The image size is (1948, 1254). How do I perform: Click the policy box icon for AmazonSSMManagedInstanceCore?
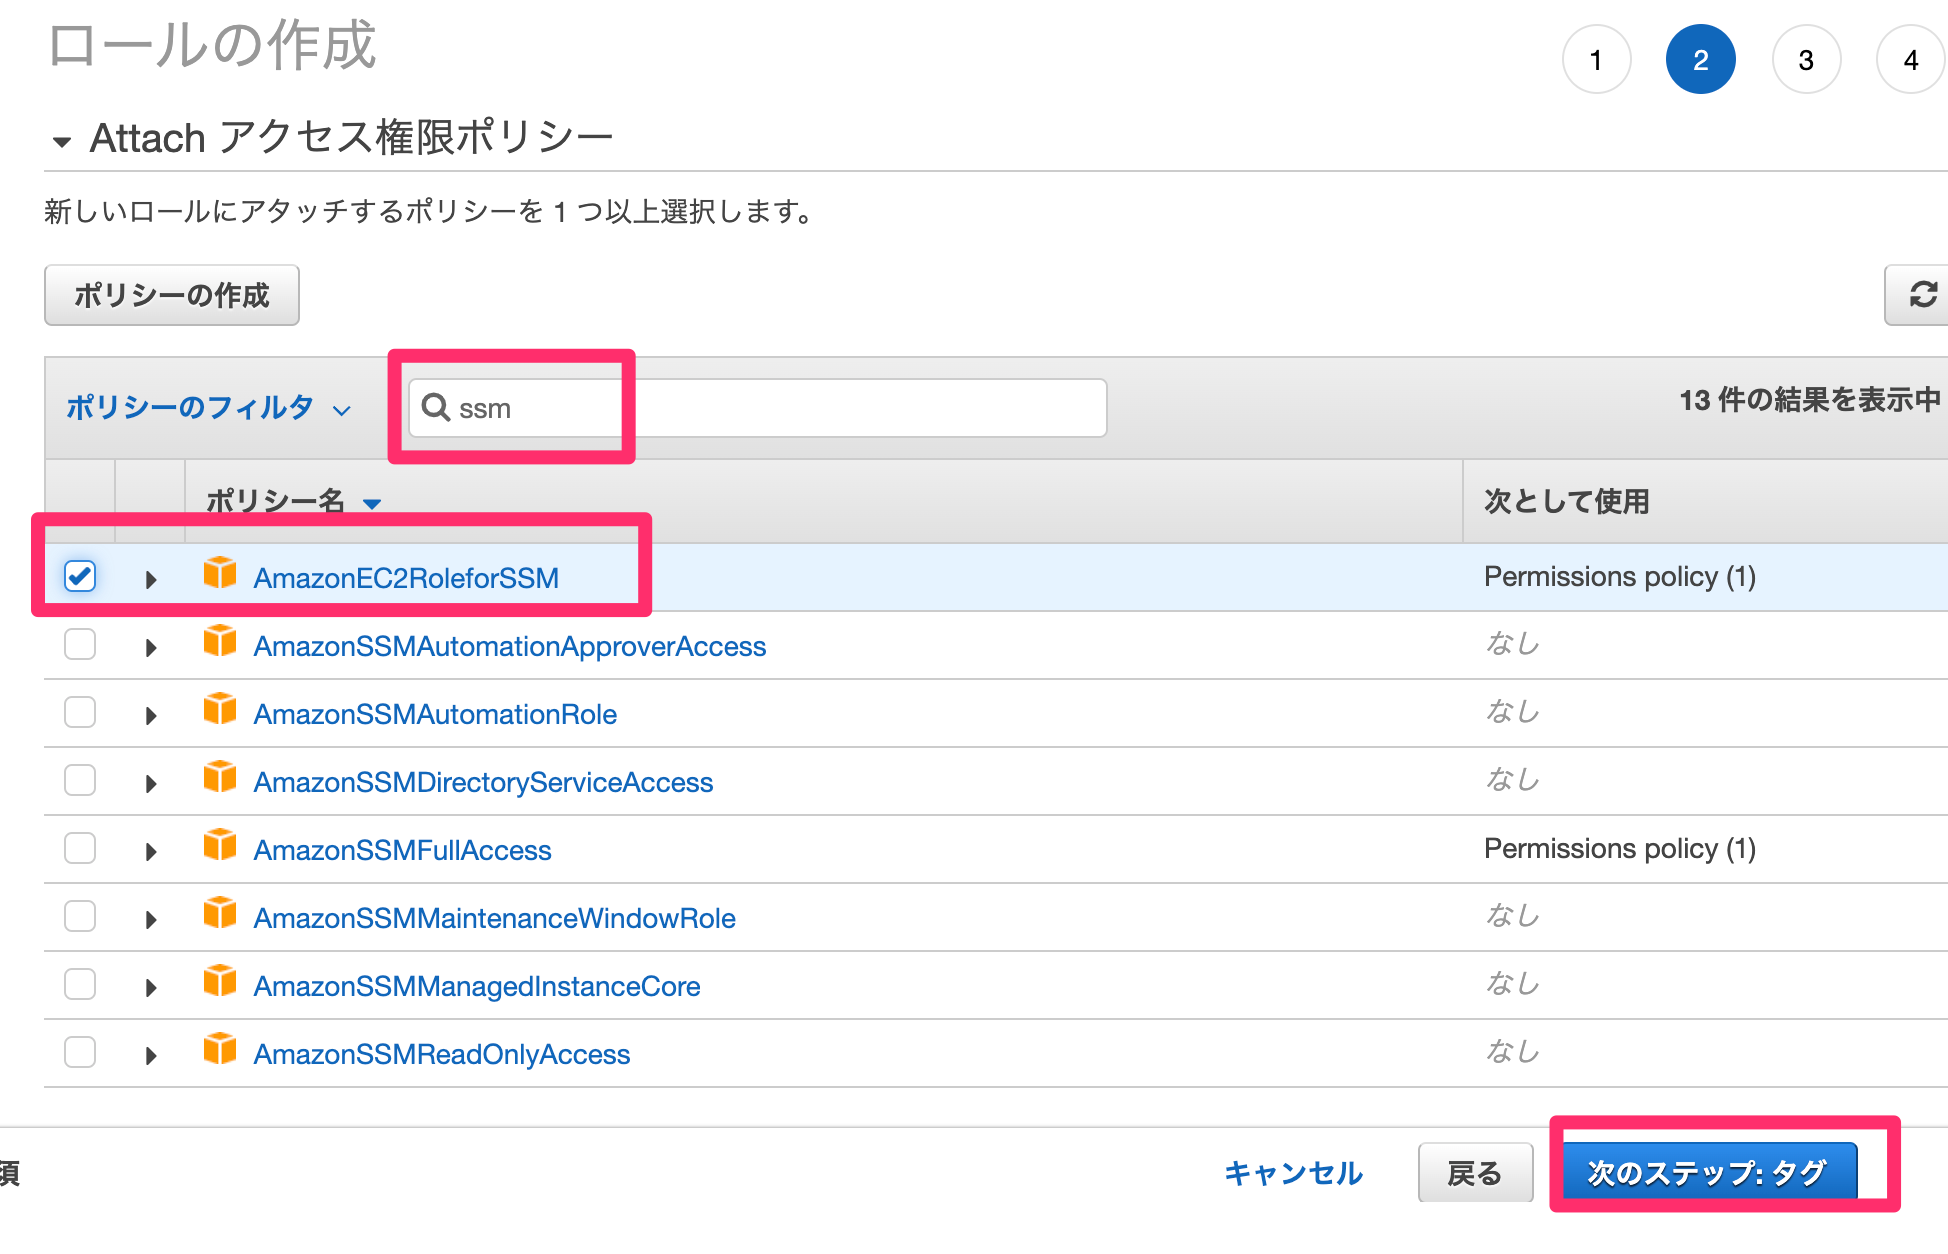[220, 982]
